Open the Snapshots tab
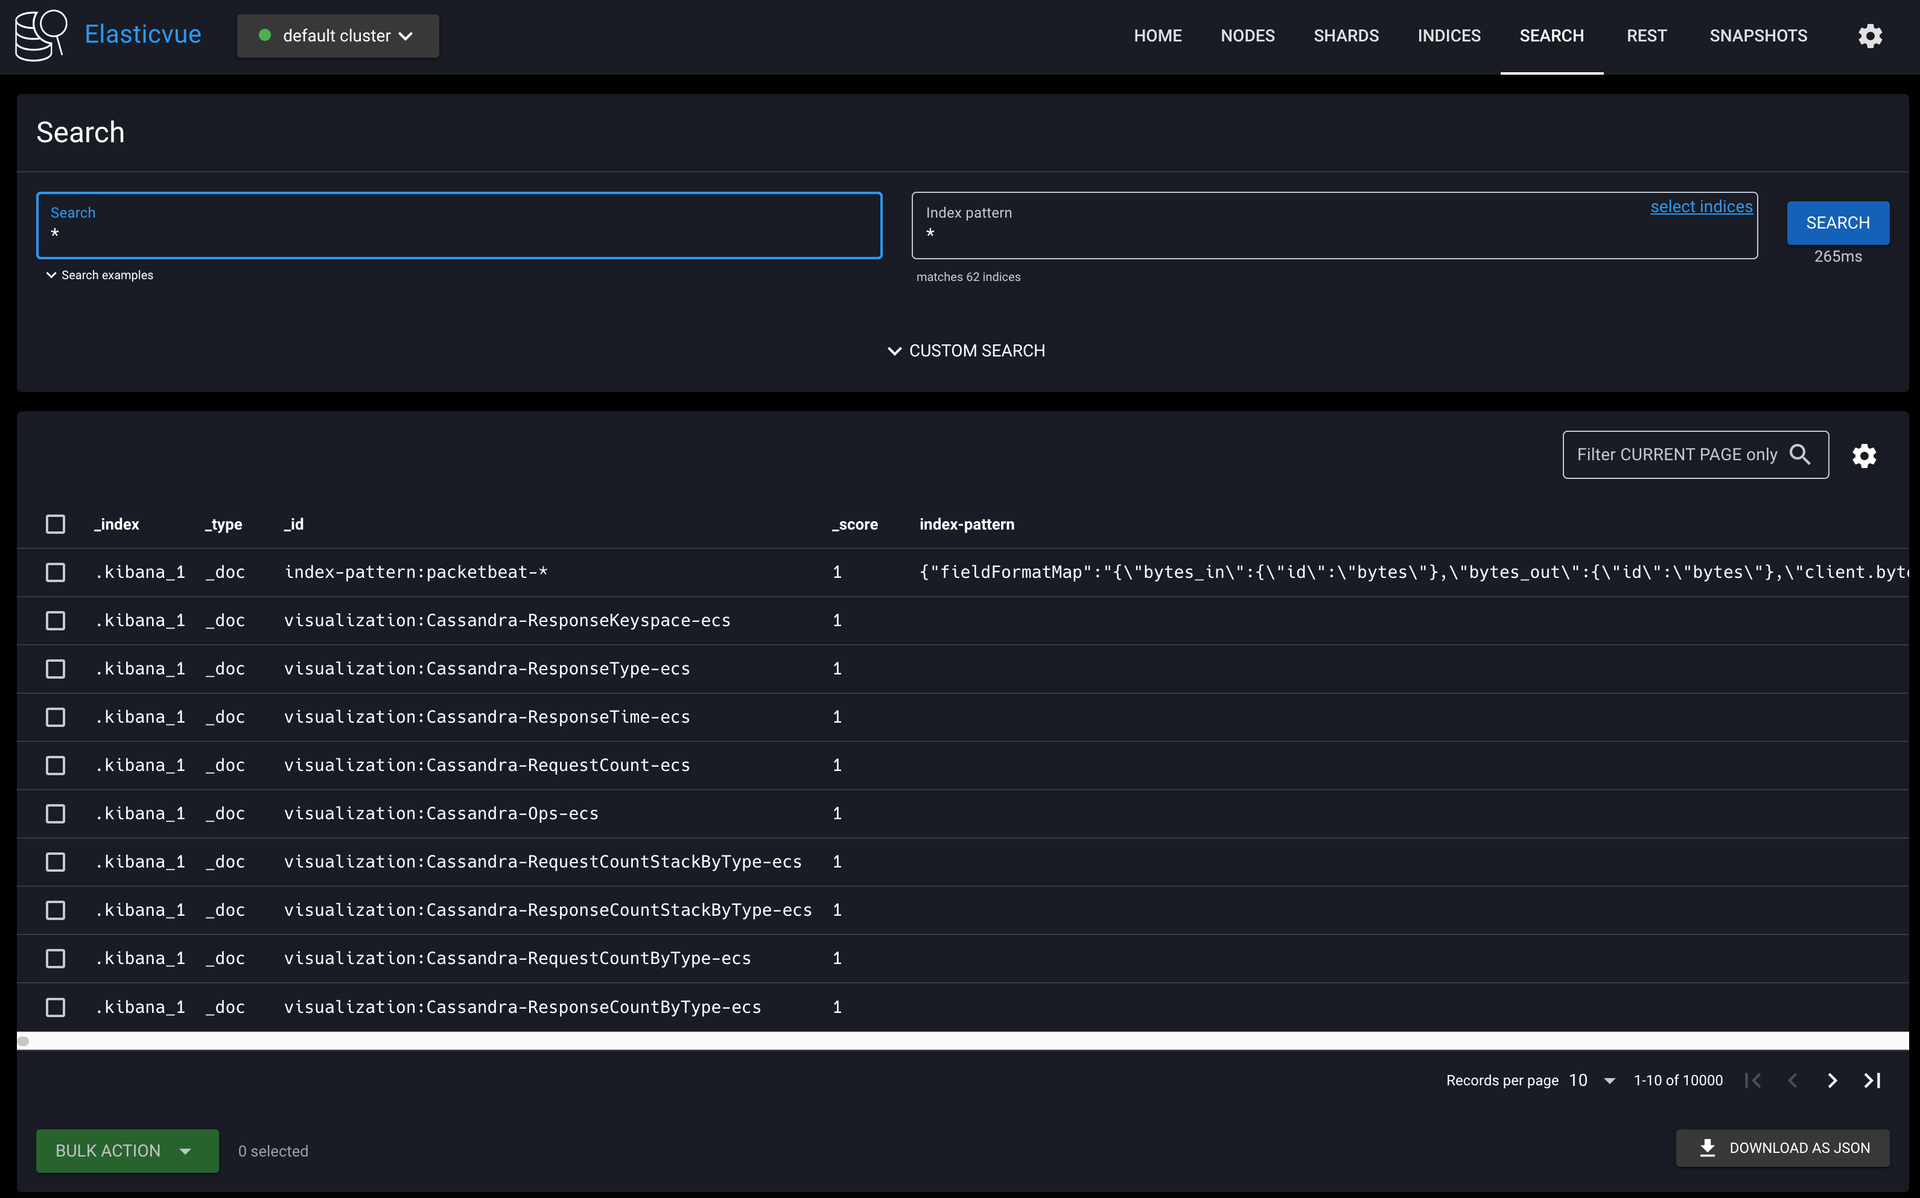 pos(1758,36)
